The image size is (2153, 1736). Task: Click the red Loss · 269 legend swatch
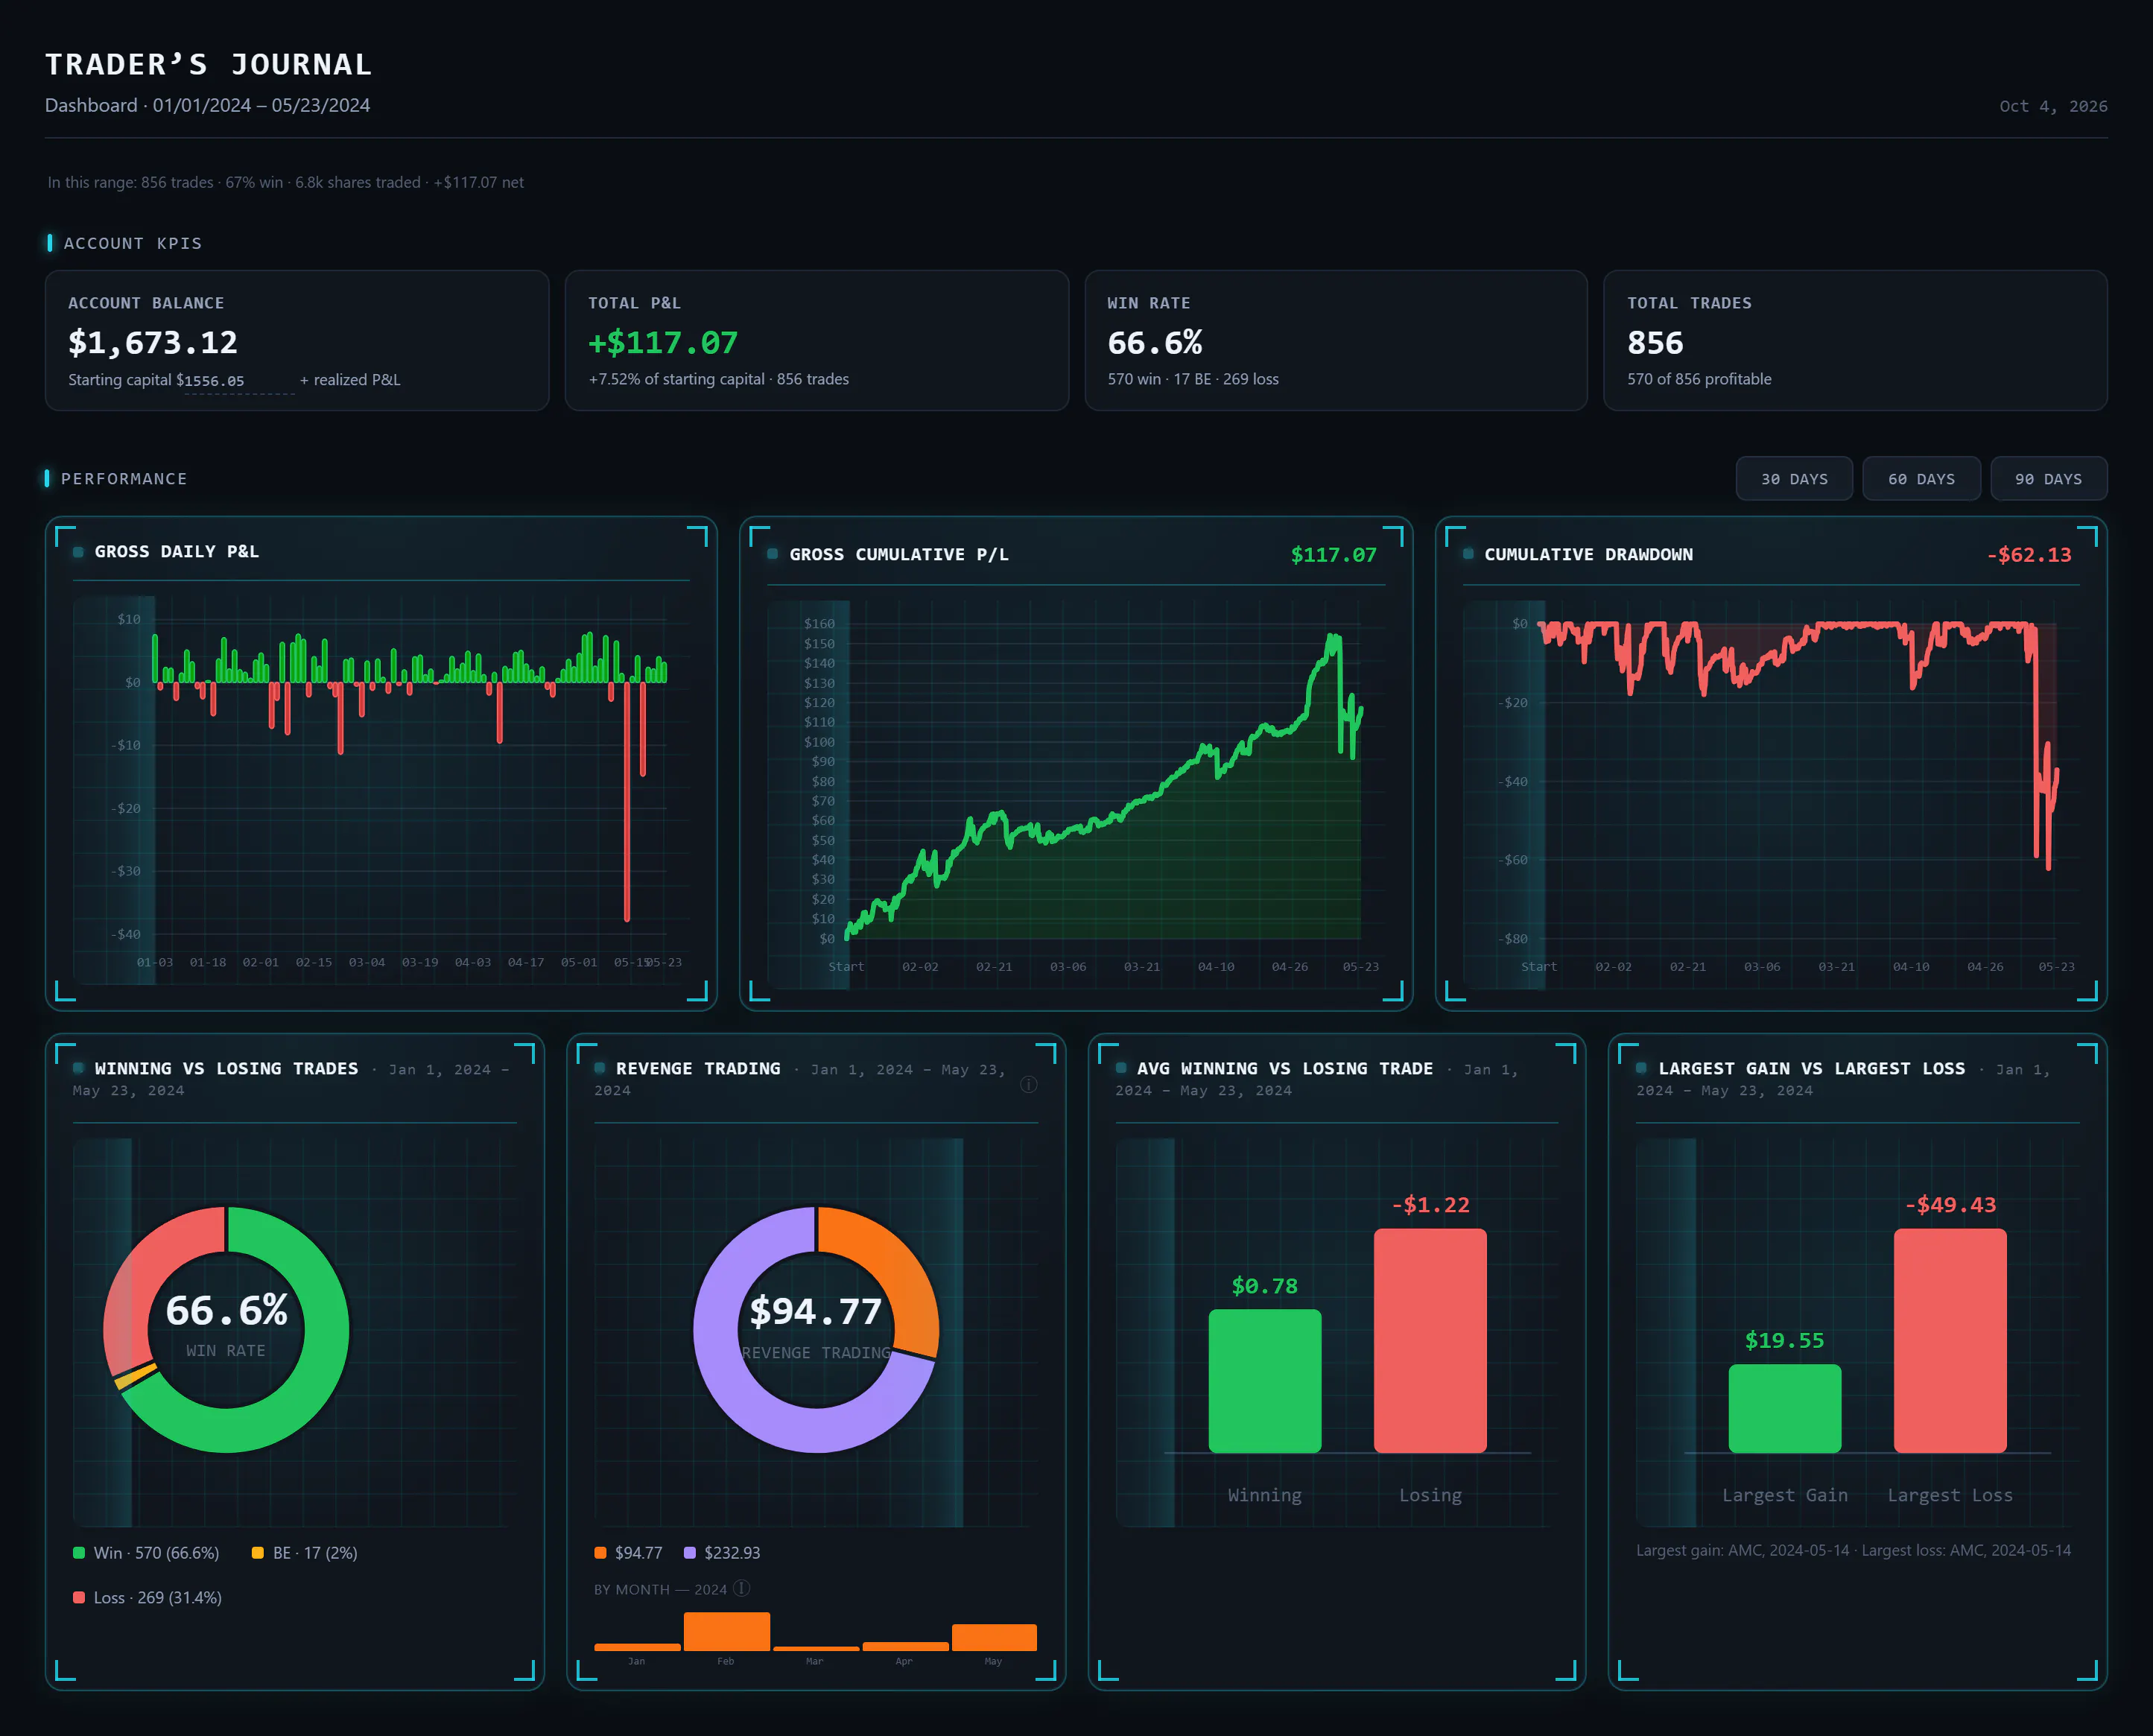click(x=79, y=1598)
